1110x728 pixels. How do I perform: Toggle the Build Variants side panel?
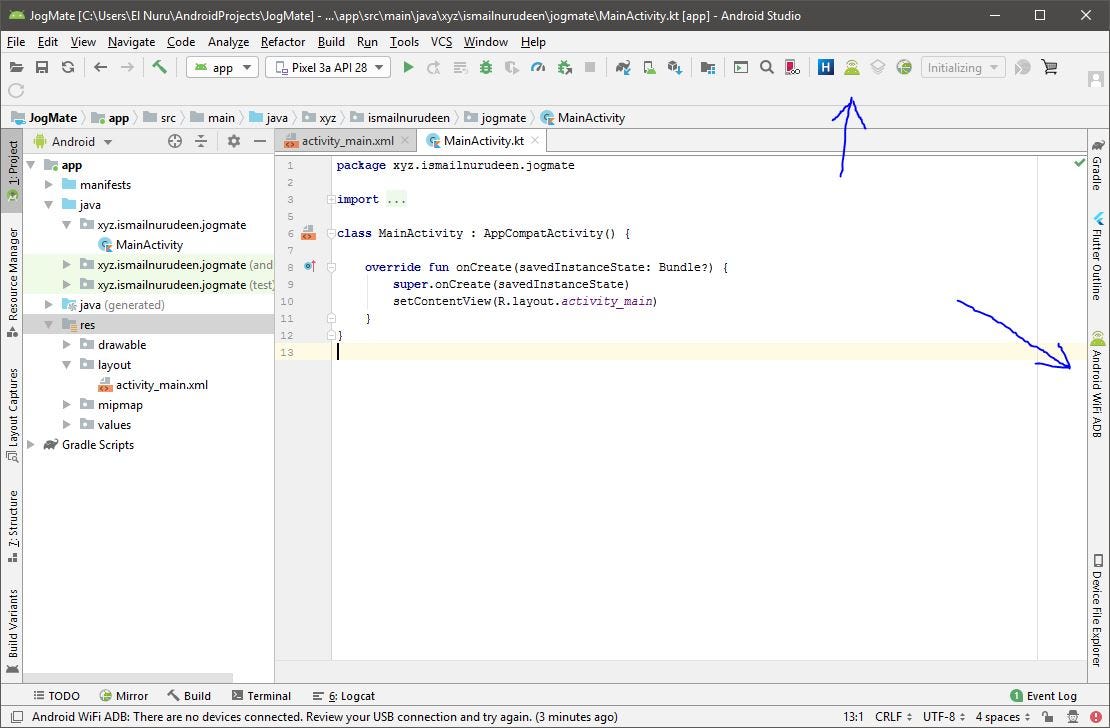[x=13, y=630]
